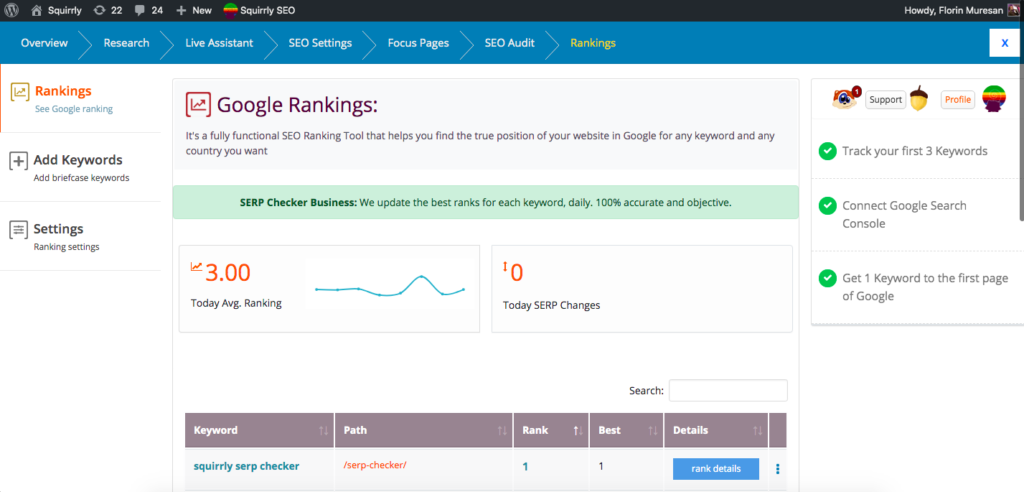The image size is (1024, 492).
Task: Open the WordPress logo menu
Action: coord(12,10)
